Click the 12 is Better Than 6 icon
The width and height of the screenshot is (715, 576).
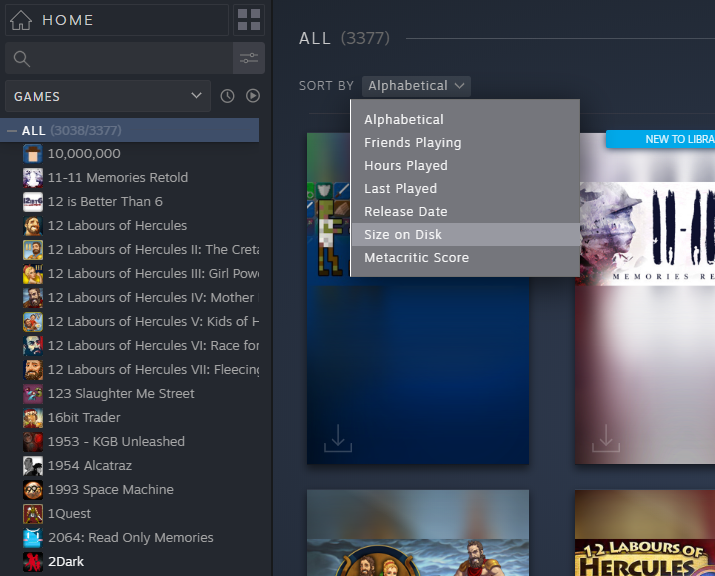(33, 202)
